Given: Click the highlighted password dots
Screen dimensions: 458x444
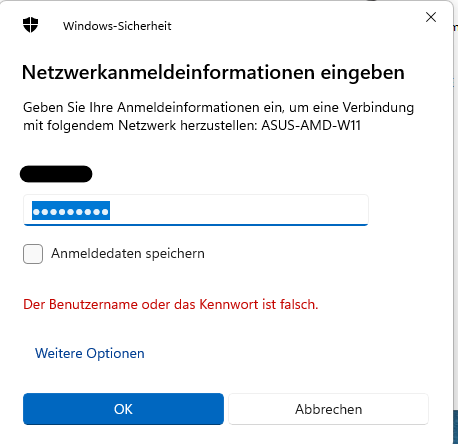Looking at the screenshot, I should pyautogui.click(x=71, y=211).
